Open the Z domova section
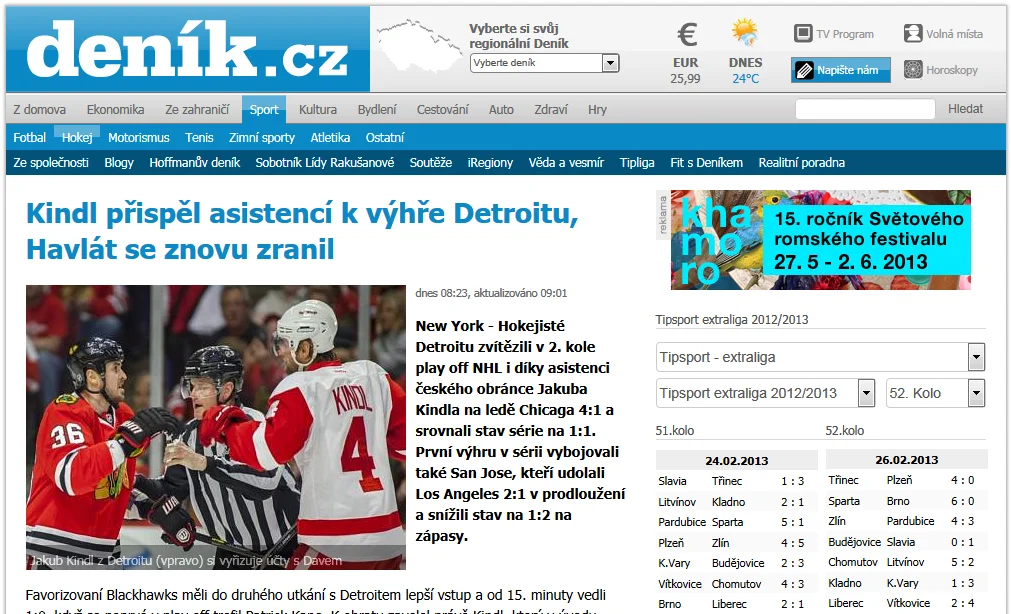This screenshot has width=1011, height=614. (39, 109)
